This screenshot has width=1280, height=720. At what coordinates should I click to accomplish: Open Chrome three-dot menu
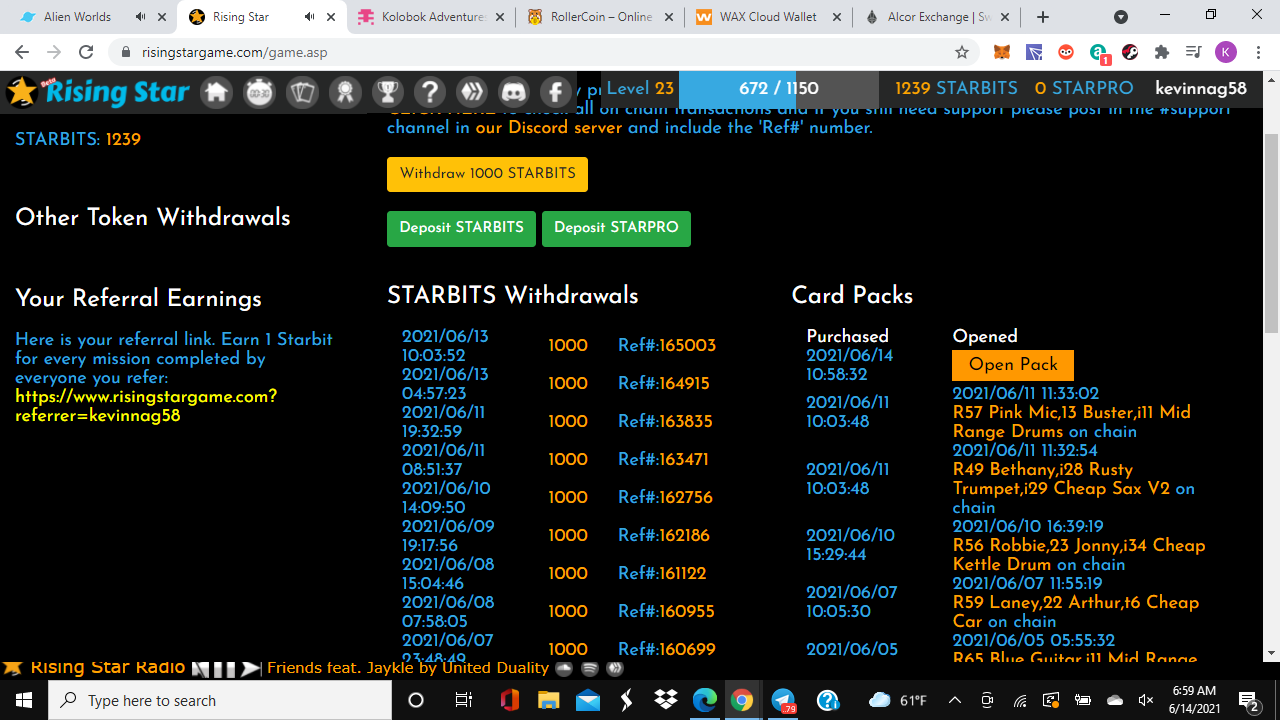pyautogui.click(x=1258, y=52)
